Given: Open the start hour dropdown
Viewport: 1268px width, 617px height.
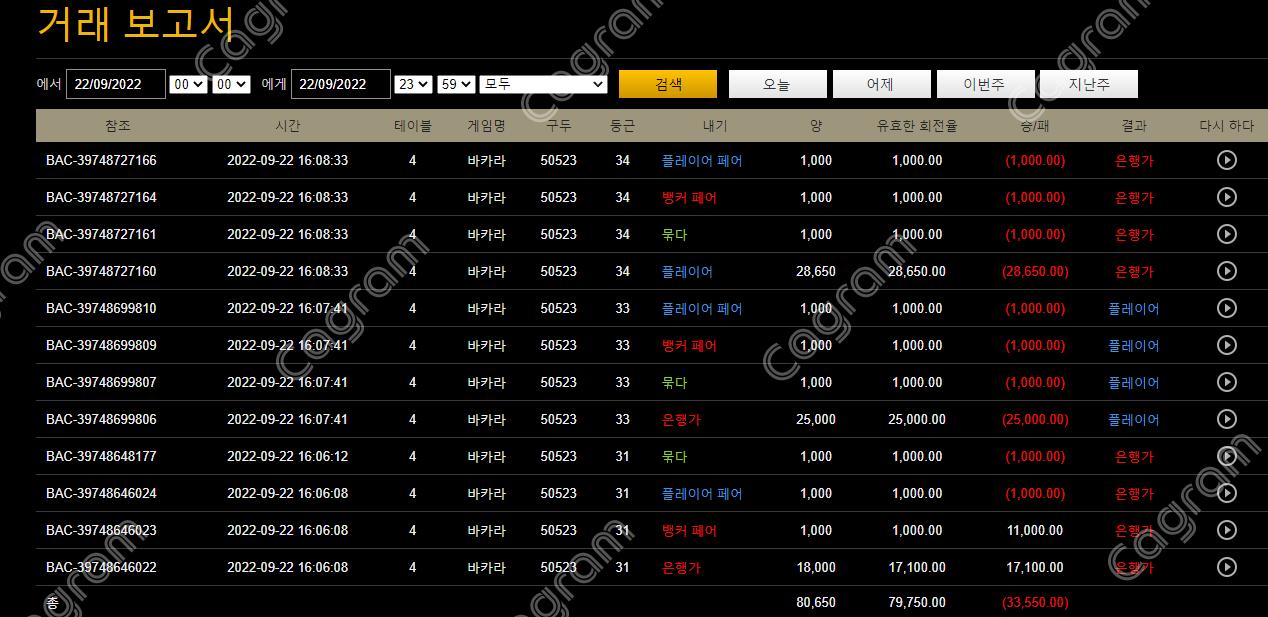Looking at the screenshot, I should tap(189, 84).
